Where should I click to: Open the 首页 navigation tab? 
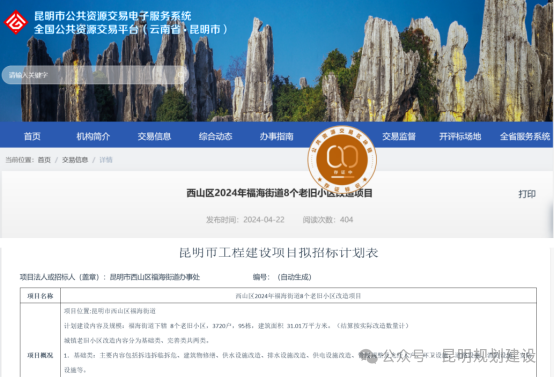click(32, 136)
